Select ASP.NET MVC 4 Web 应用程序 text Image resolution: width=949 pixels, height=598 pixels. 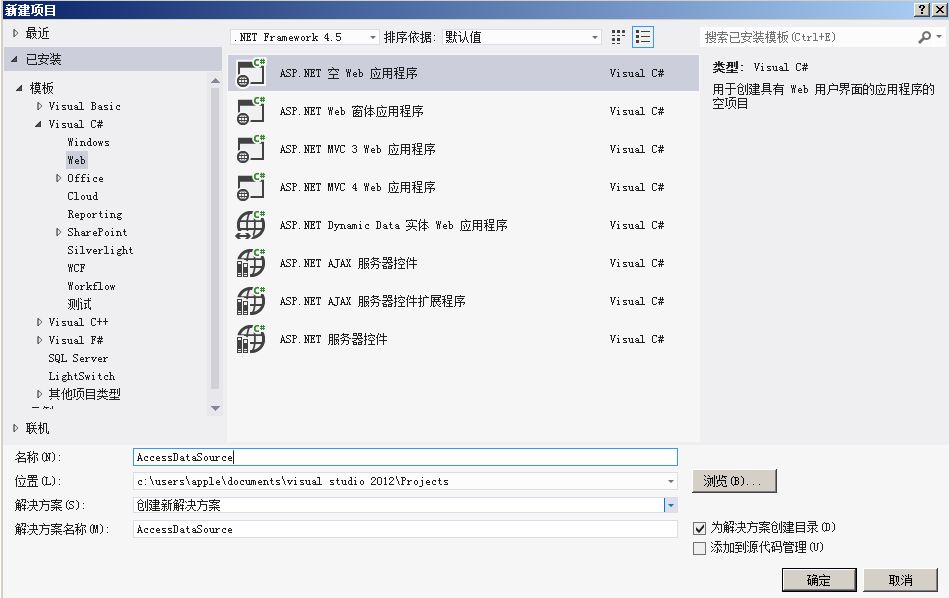pos(357,187)
